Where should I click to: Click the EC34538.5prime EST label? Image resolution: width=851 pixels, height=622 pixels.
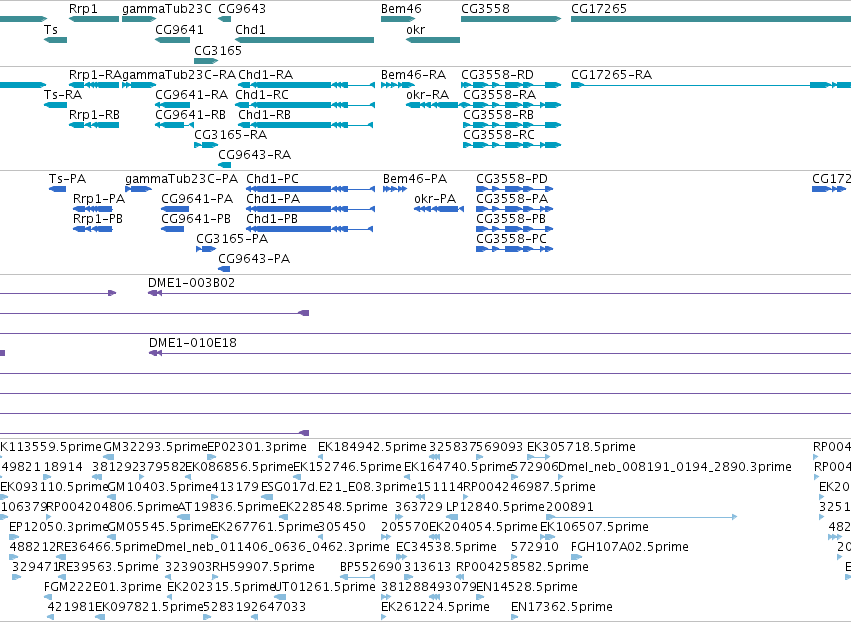446,547
